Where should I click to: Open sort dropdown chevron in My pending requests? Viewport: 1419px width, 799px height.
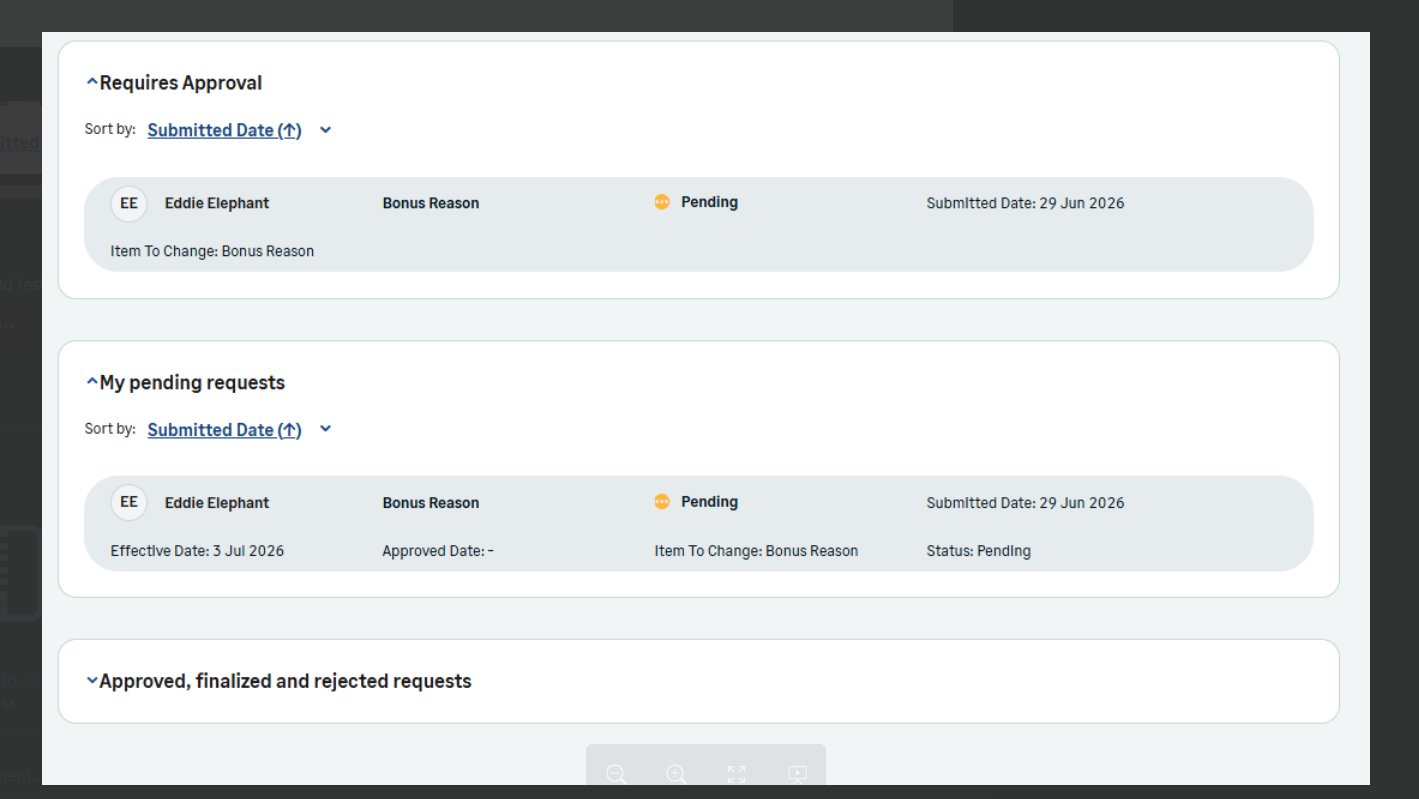325,429
